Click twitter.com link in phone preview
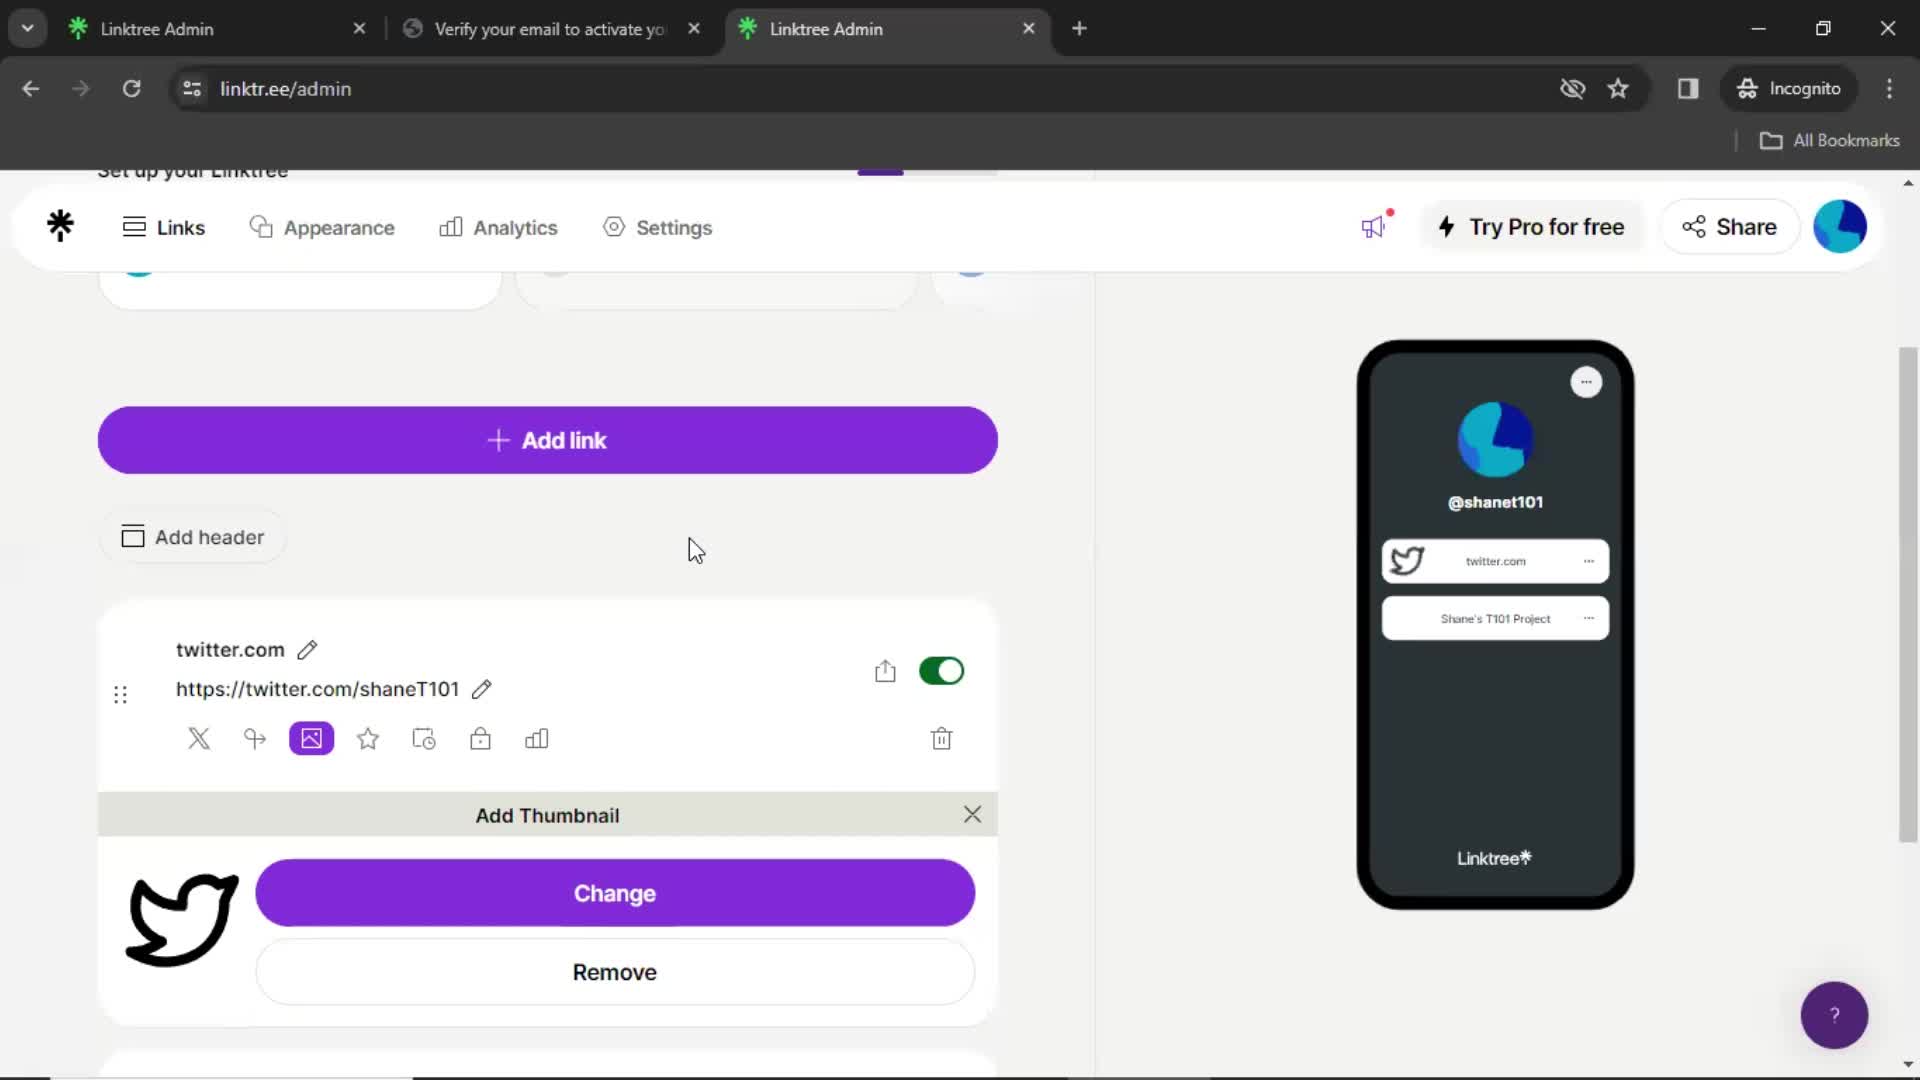 pyautogui.click(x=1495, y=561)
